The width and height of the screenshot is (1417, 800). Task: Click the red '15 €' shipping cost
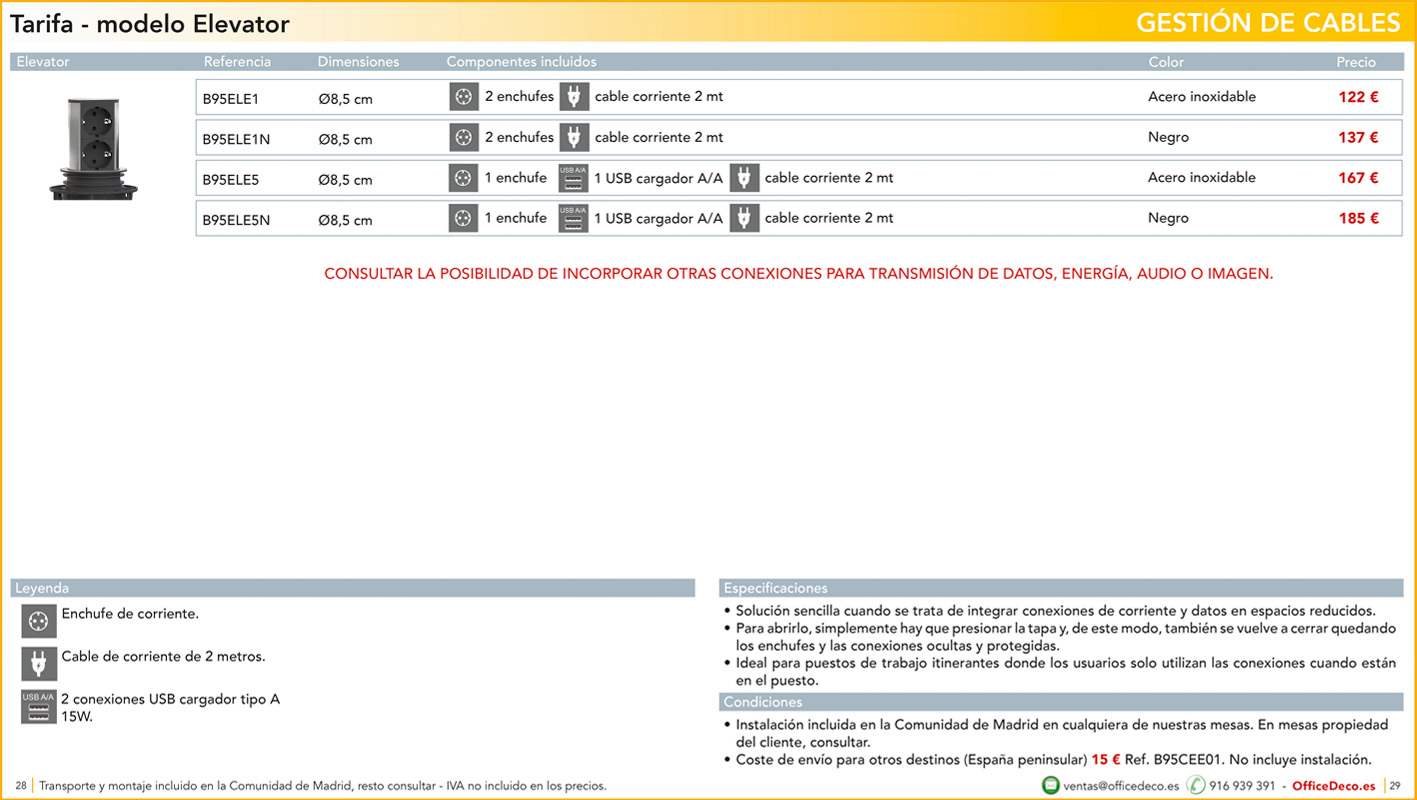1106,760
